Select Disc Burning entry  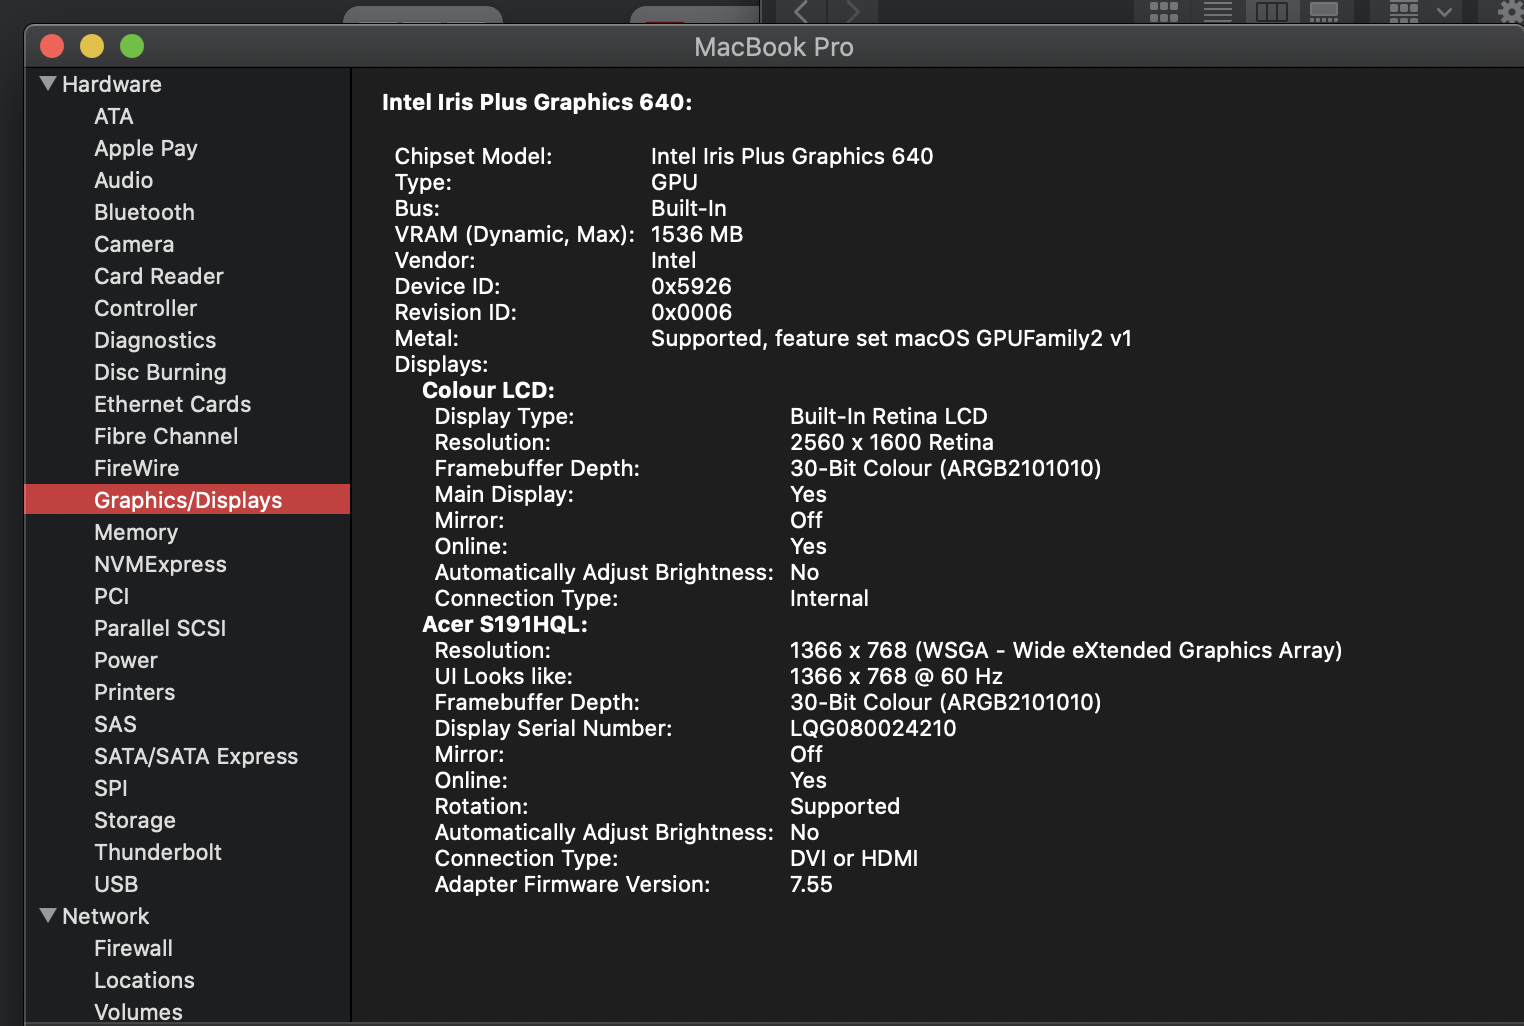pyautogui.click(x=160, y=372)
